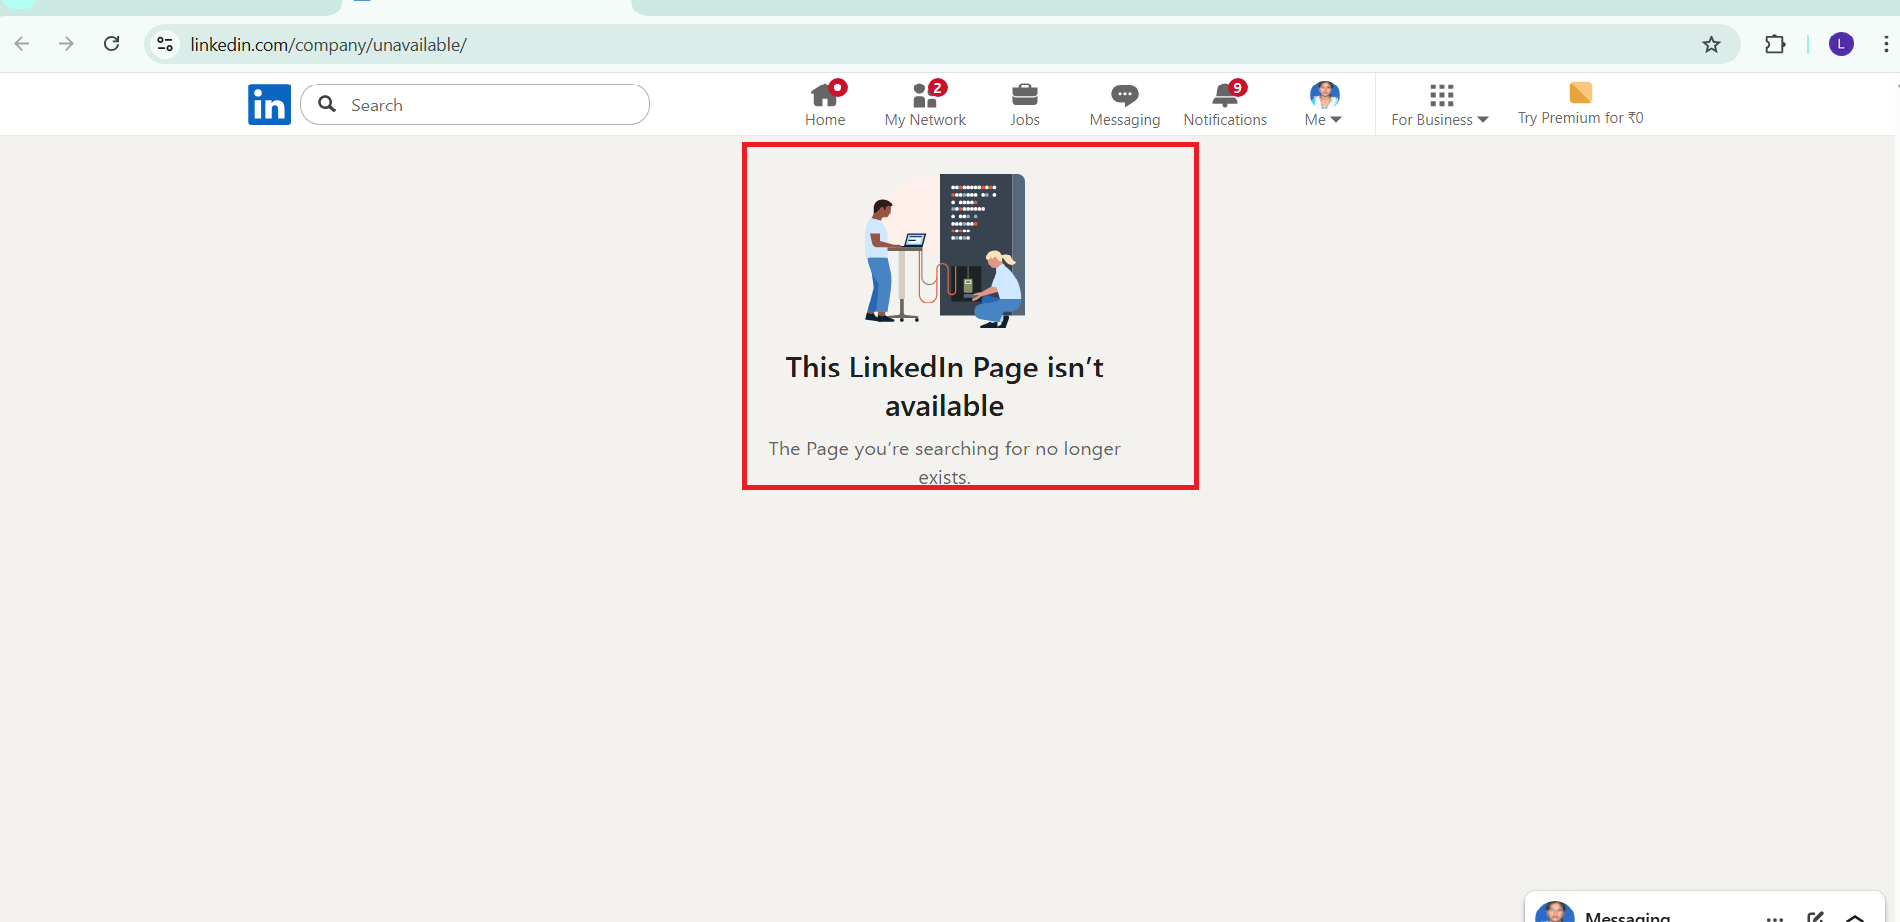Reload the current page

[x=112, y=44]
